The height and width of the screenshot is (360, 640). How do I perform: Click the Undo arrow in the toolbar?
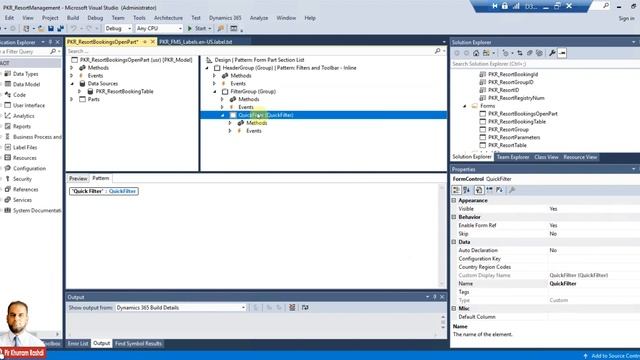click(x=73, y=29)
